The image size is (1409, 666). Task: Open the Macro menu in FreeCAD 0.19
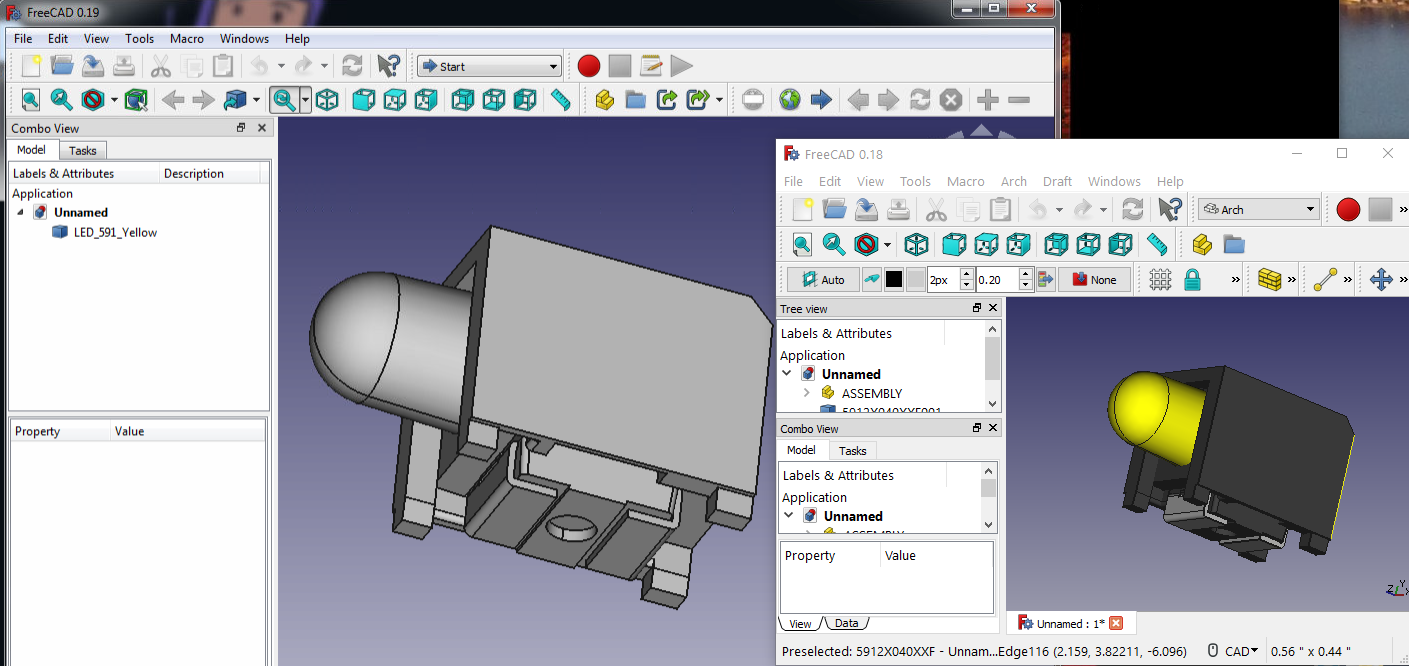tap(187, 39)
